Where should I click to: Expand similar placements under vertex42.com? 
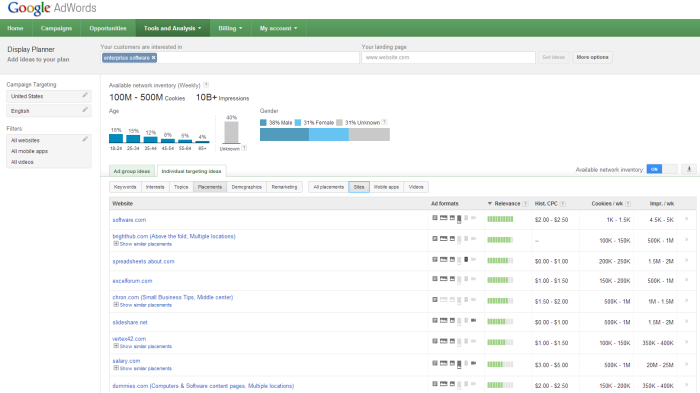click(143, 346)
